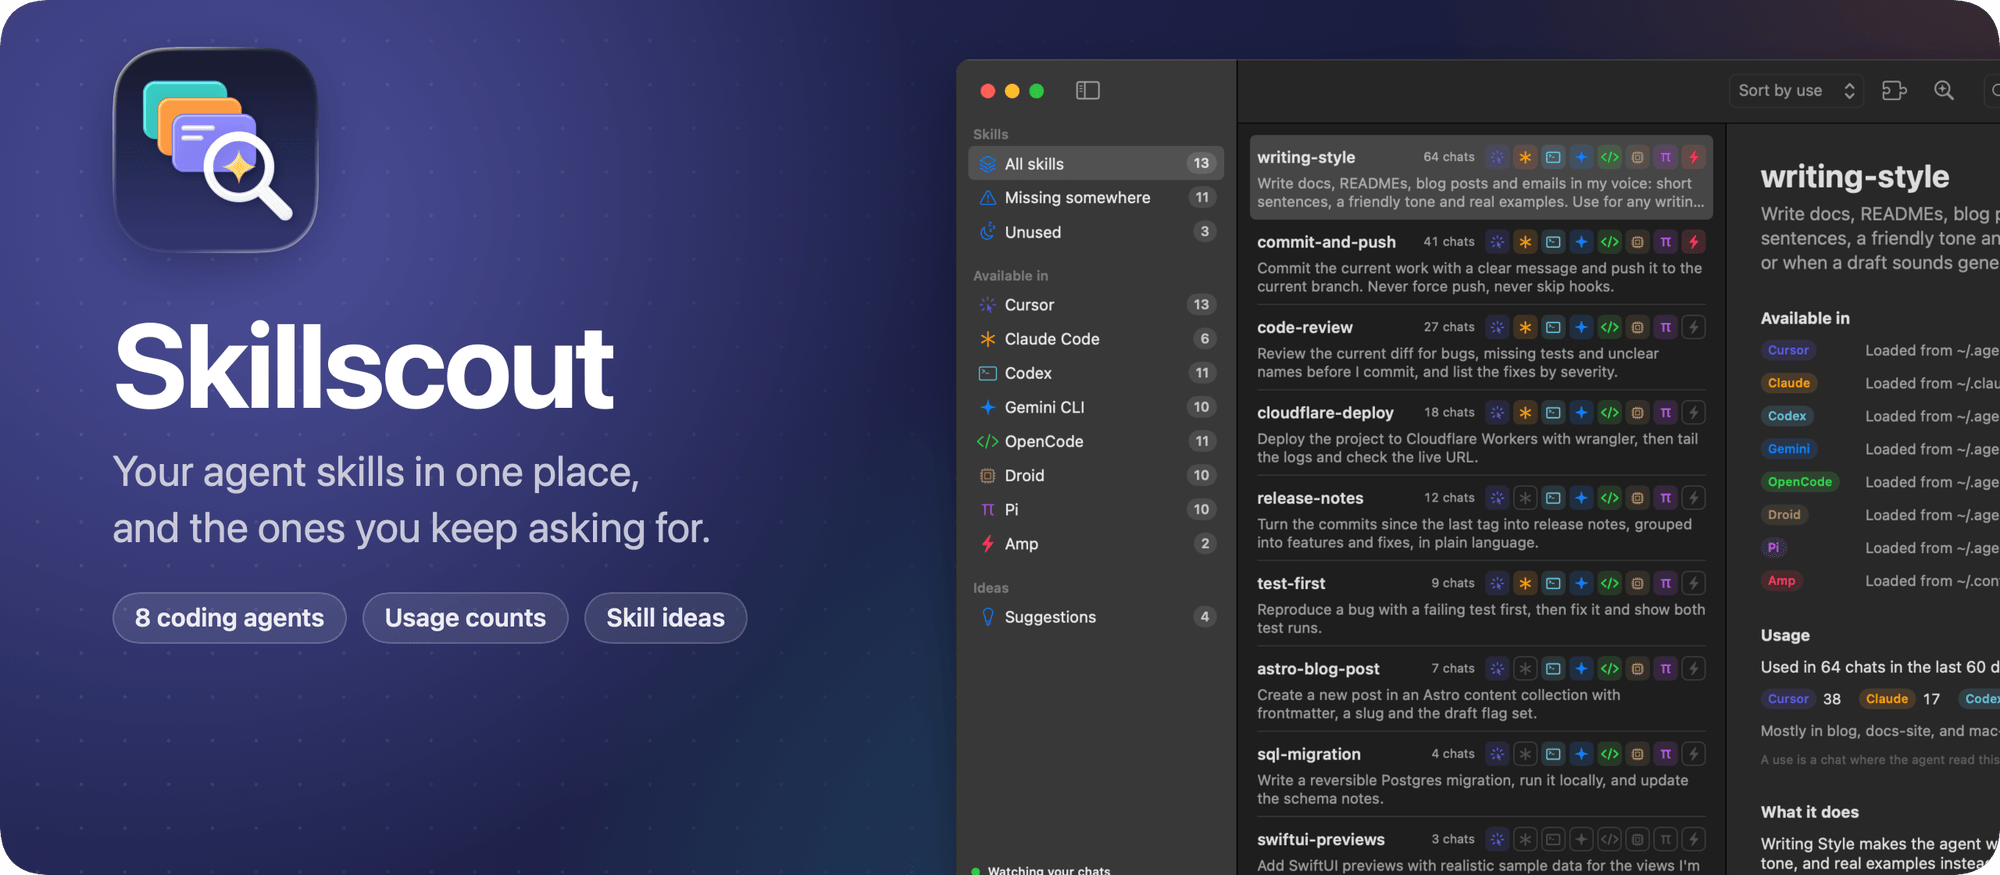Filter by Droid in sidebar
2000x875 pixels.
(1096, 475)
